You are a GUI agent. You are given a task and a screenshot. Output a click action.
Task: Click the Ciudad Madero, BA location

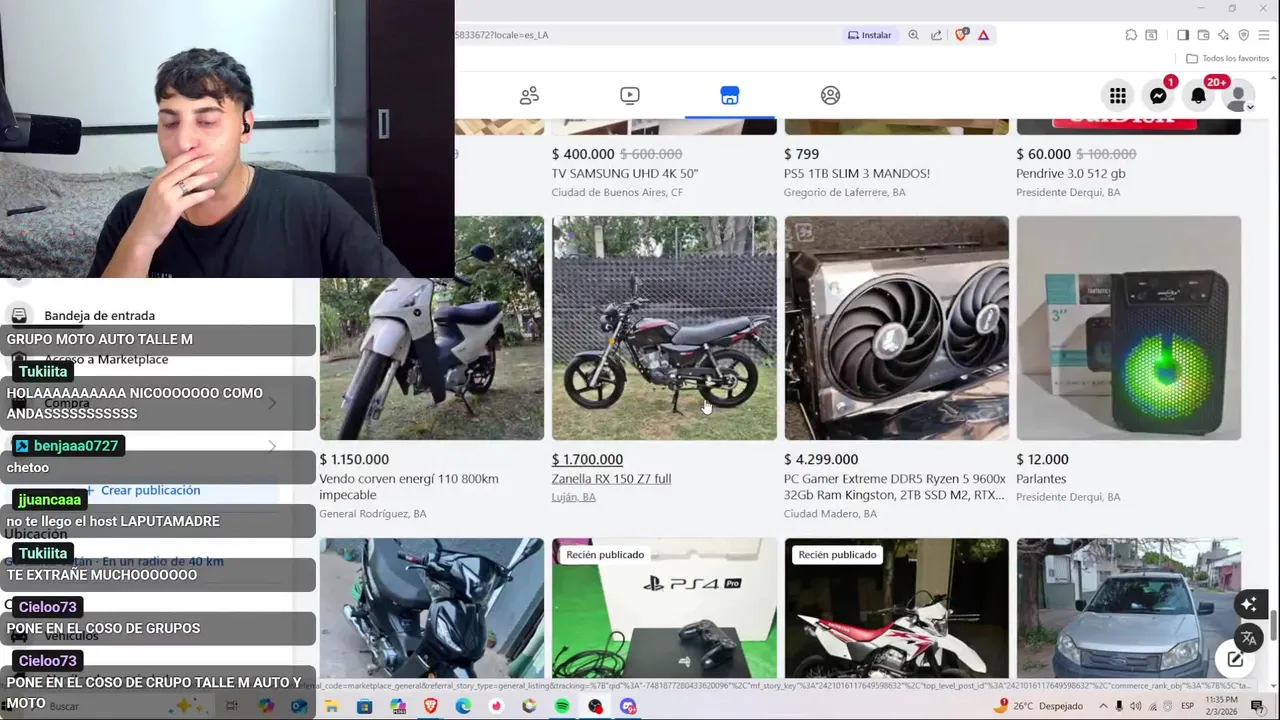coord(831,514)
